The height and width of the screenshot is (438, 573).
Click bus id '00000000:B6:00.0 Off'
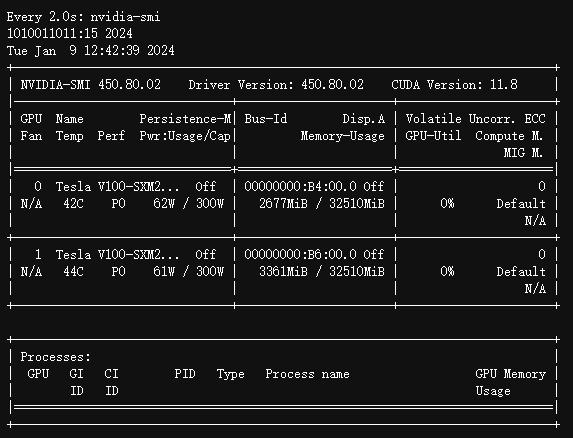tap(314, 255)
